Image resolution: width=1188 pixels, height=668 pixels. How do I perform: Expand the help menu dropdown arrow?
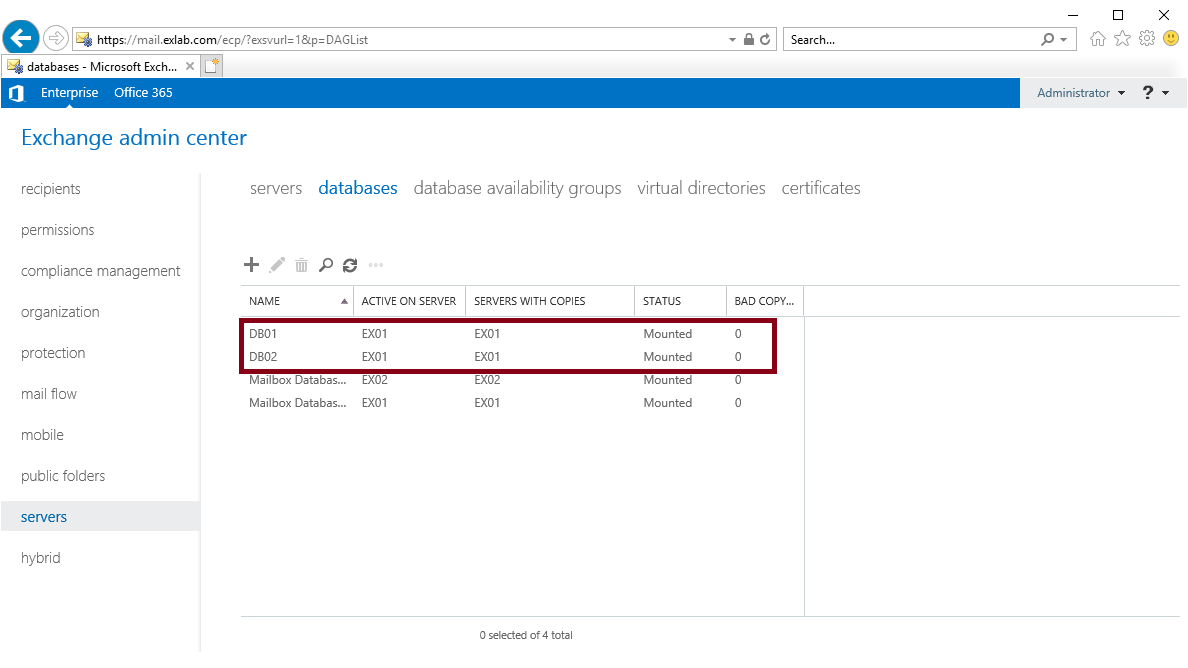(1165, 93)
